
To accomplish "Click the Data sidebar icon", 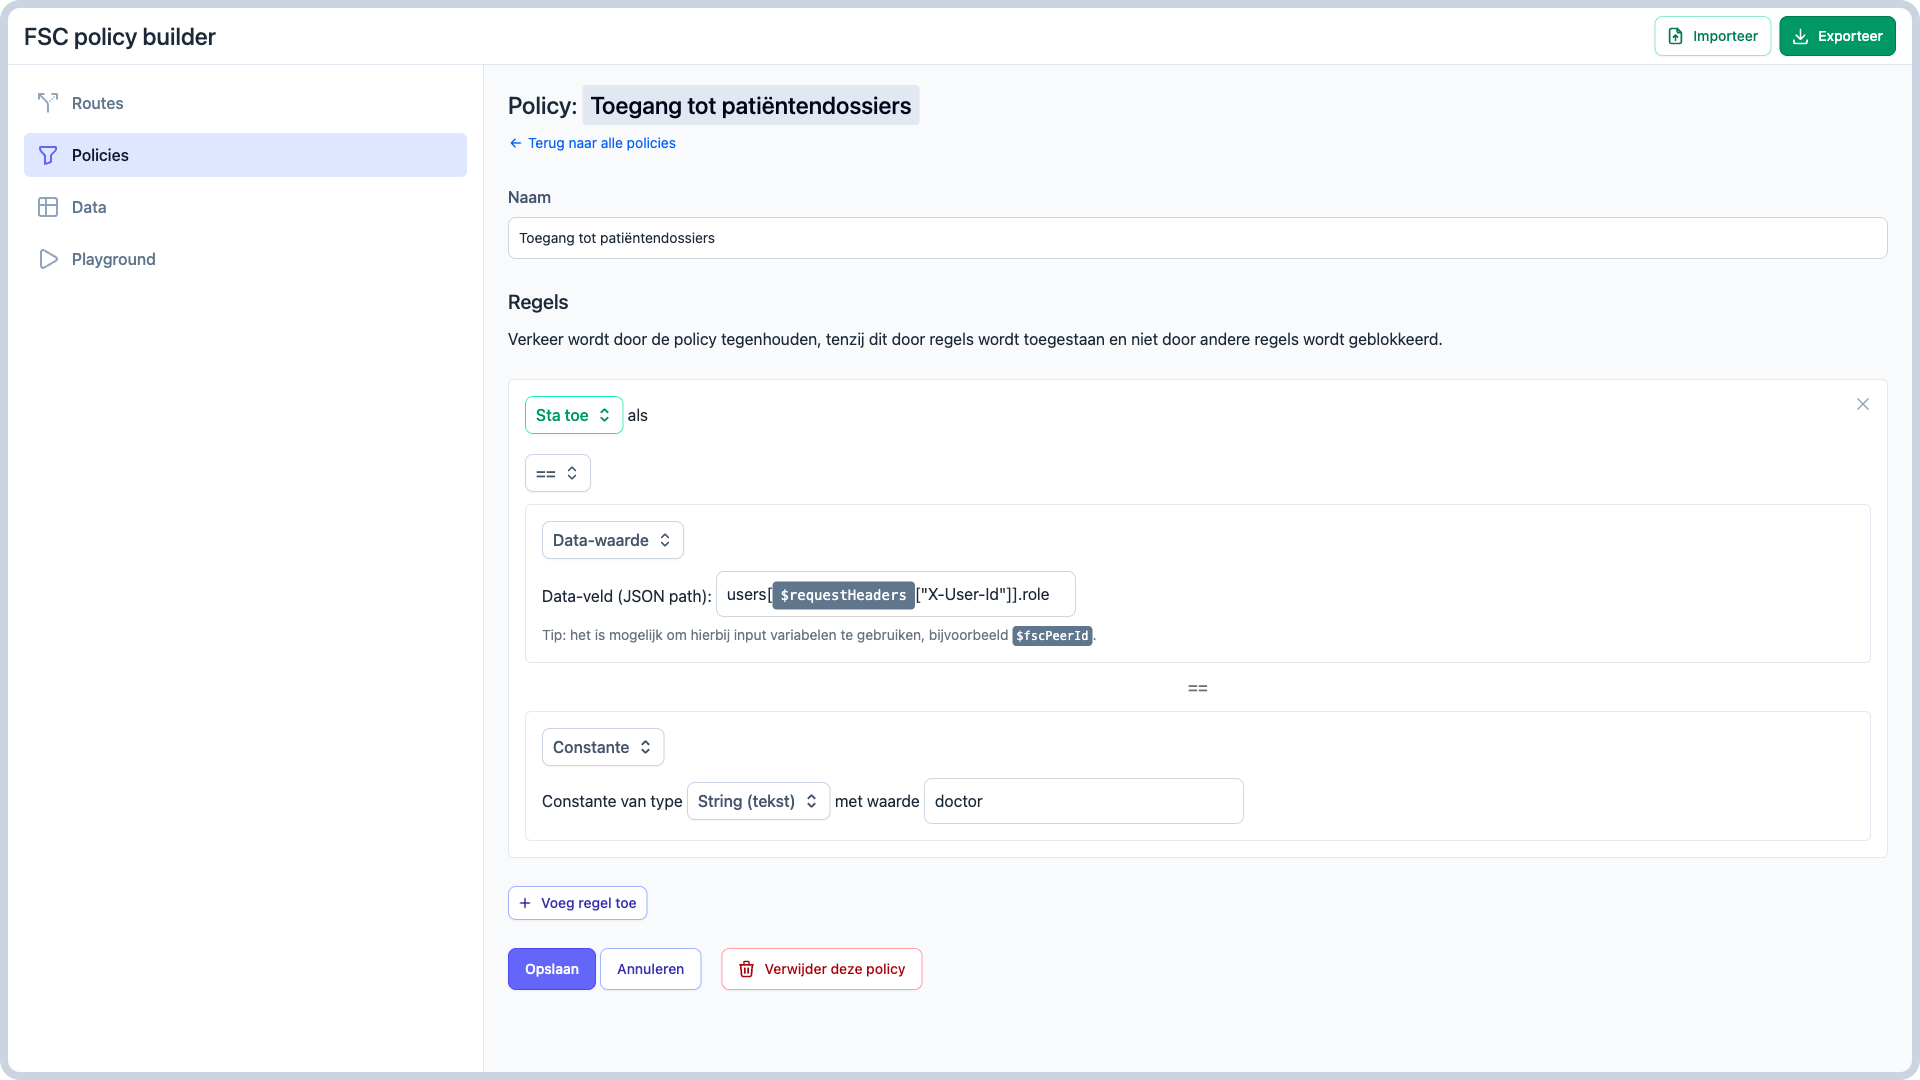I will pos(47,207).
